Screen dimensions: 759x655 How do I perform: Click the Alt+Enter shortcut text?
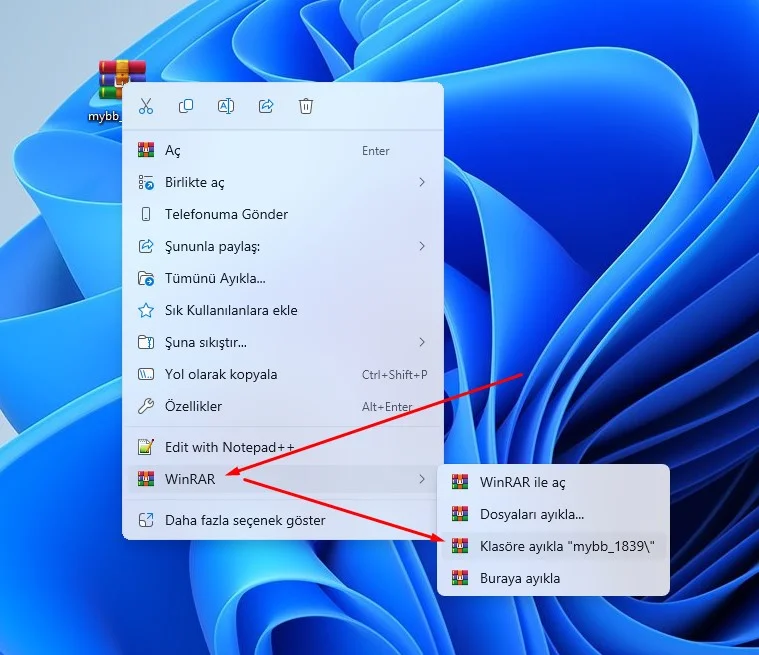pyautogui.click(x=387, y=407)
